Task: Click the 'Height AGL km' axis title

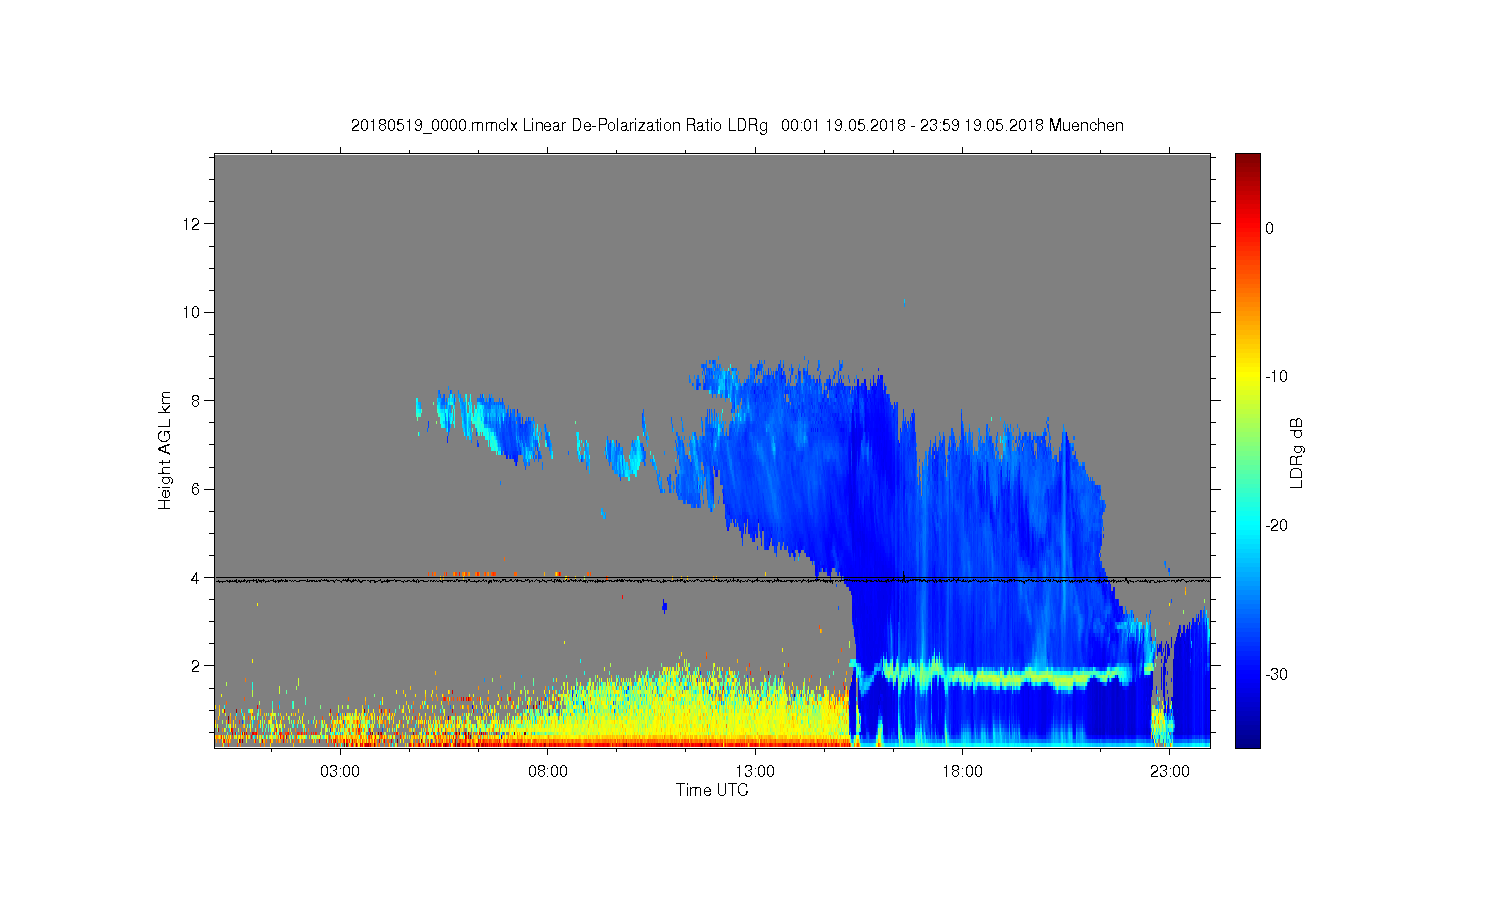Action: pyautogui.click(x=165, y=450)
